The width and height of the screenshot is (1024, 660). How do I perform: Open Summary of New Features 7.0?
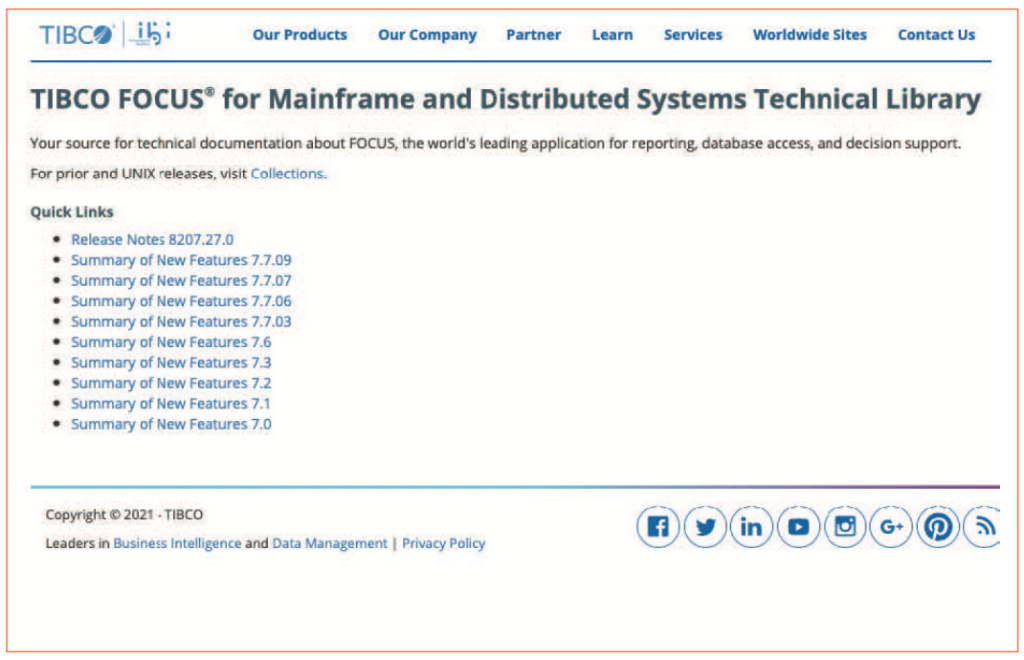coord(171,424)
